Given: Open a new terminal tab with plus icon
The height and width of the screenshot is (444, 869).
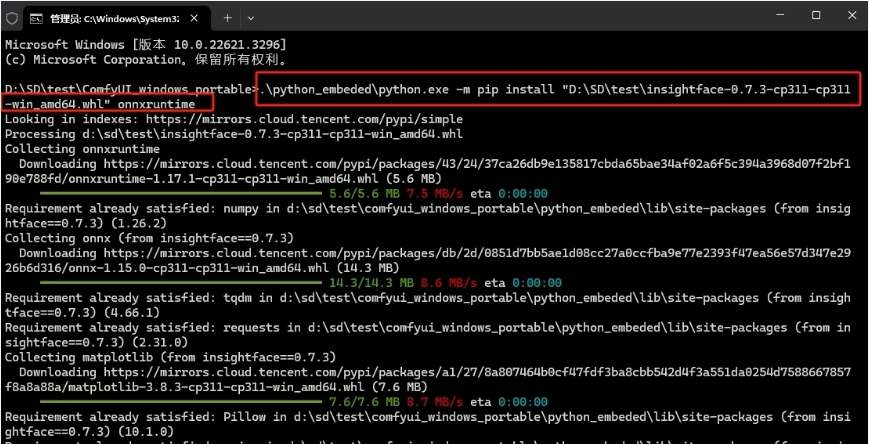Looking at the screenshot, I should pyautogui.click(x=227, y=17).
